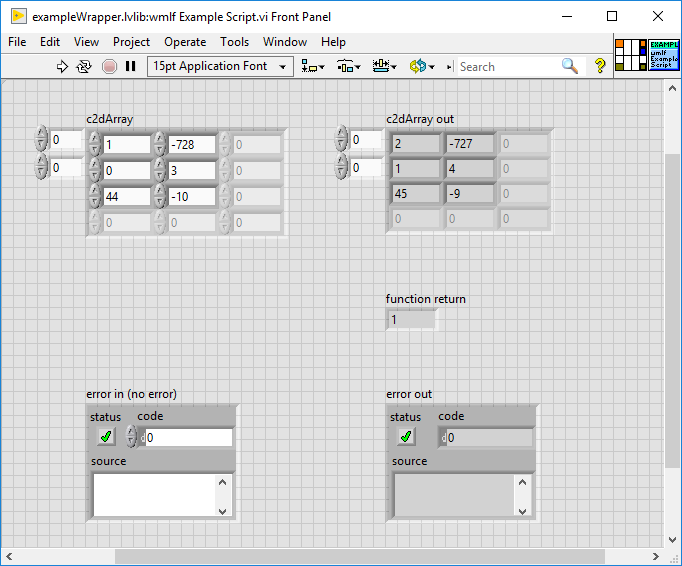
Task: Click the Abort Execution stop button
Action: [x=109, y=67]
